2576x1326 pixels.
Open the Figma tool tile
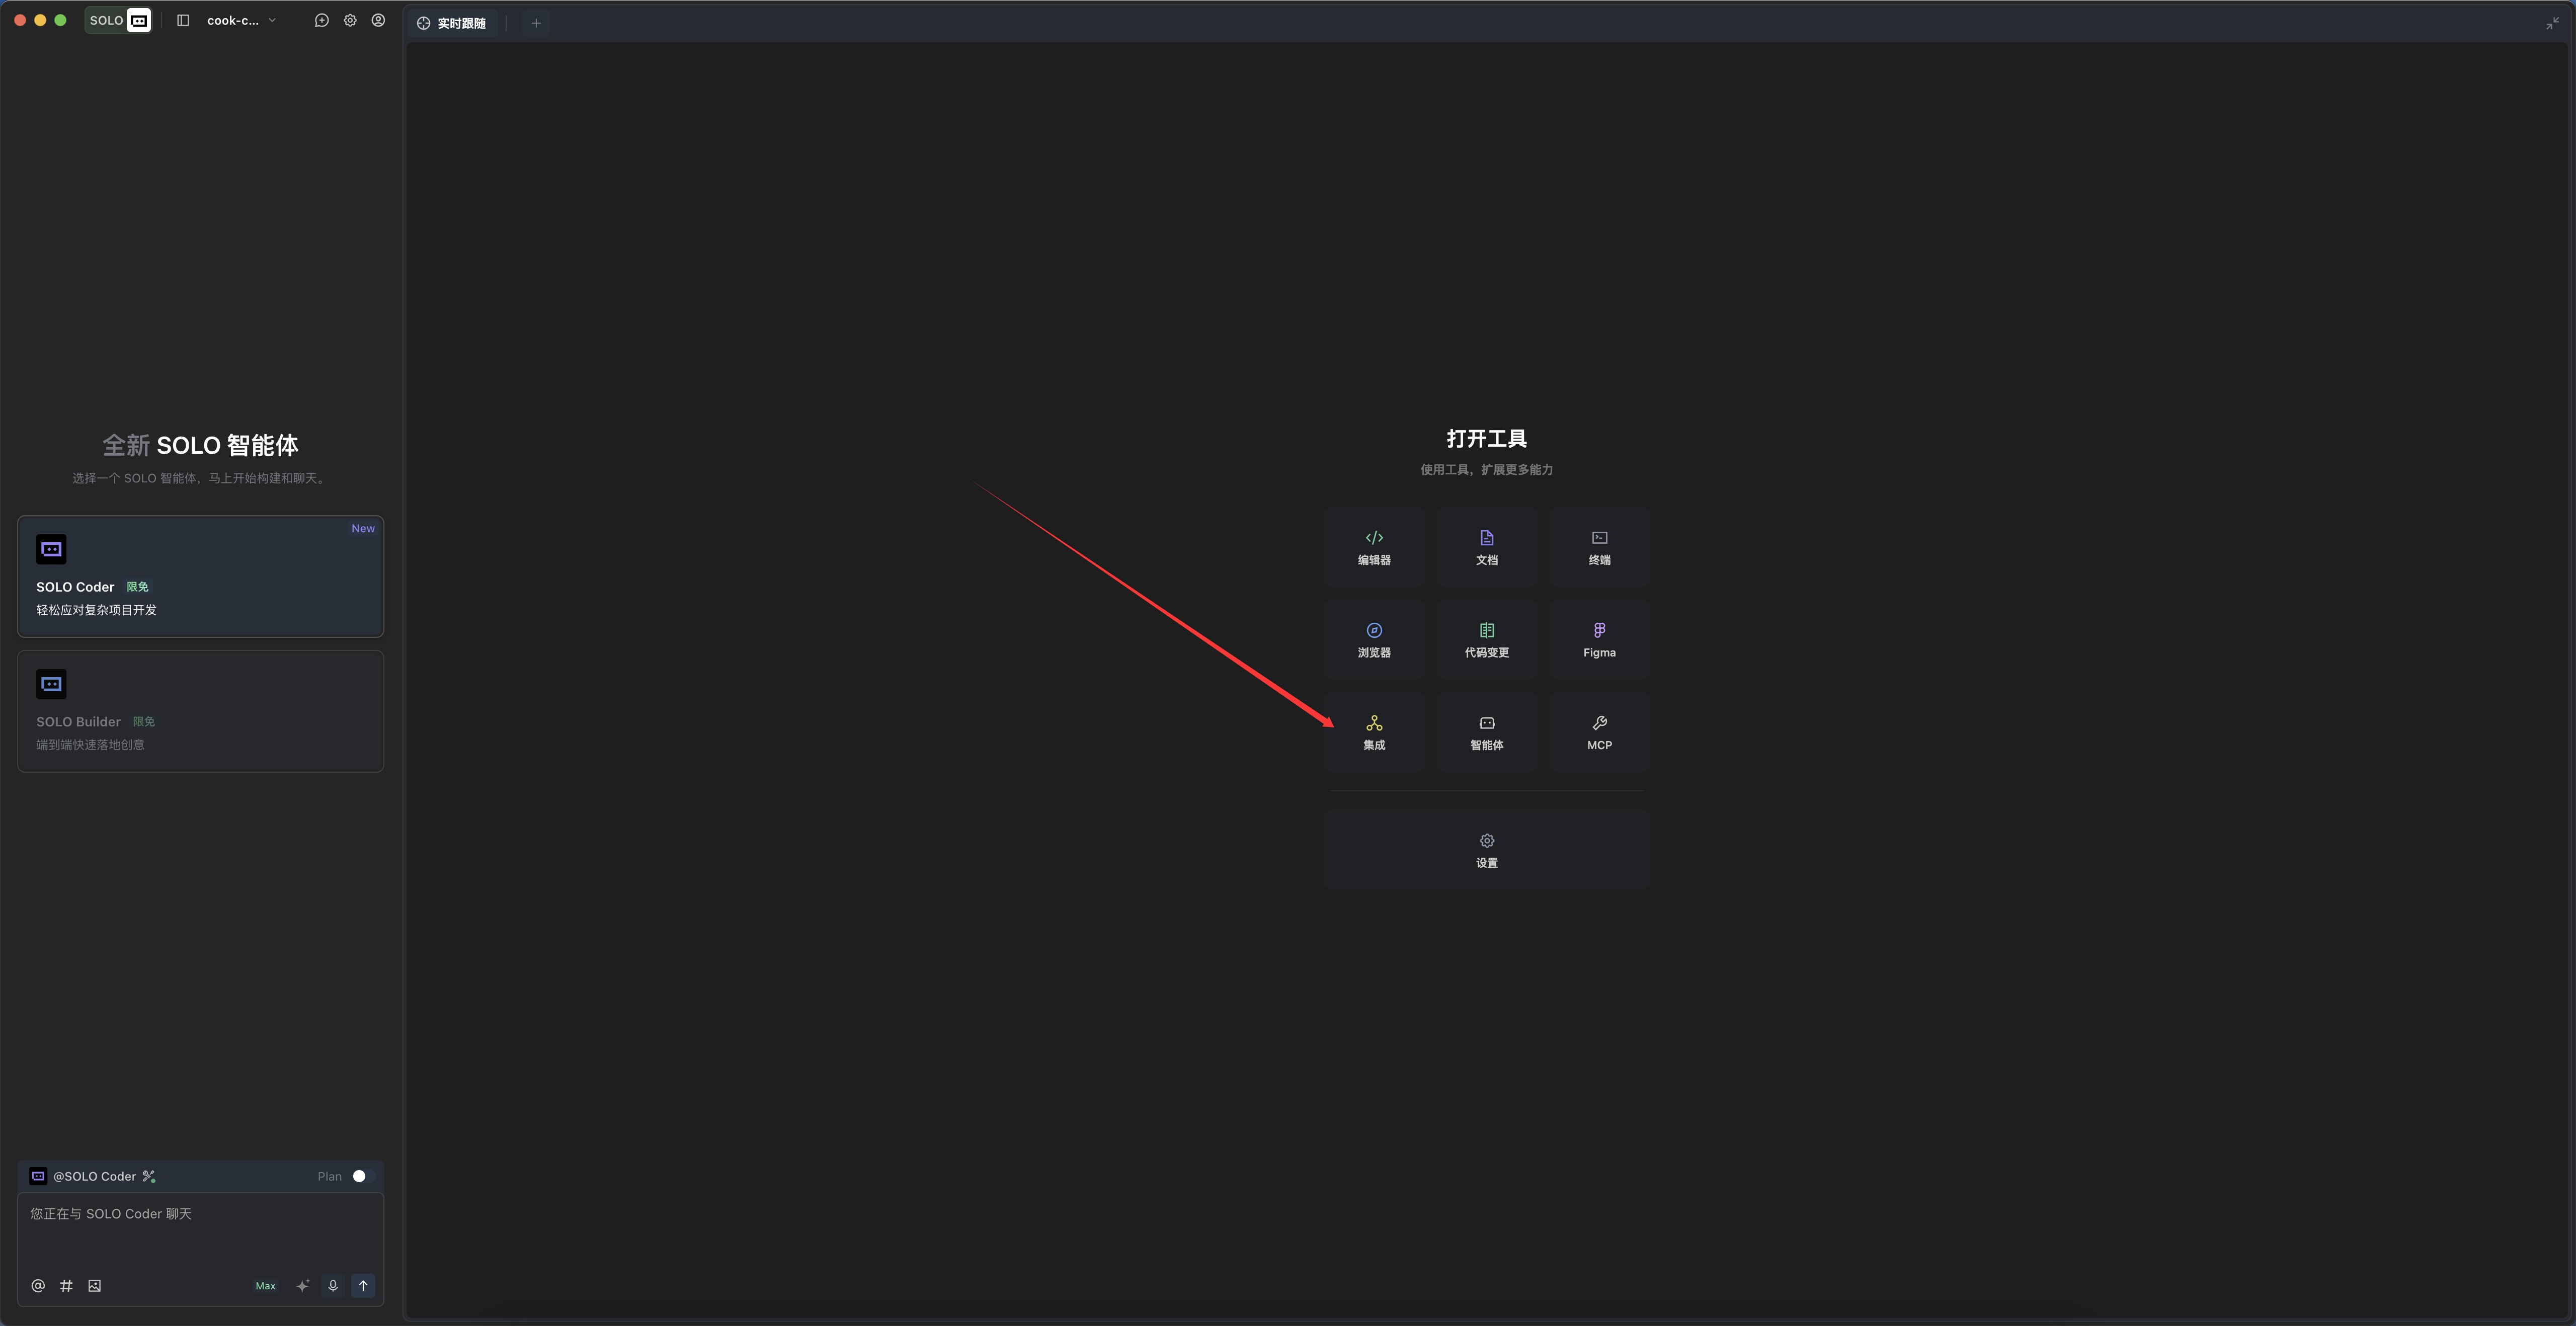tap(1599, 640)
